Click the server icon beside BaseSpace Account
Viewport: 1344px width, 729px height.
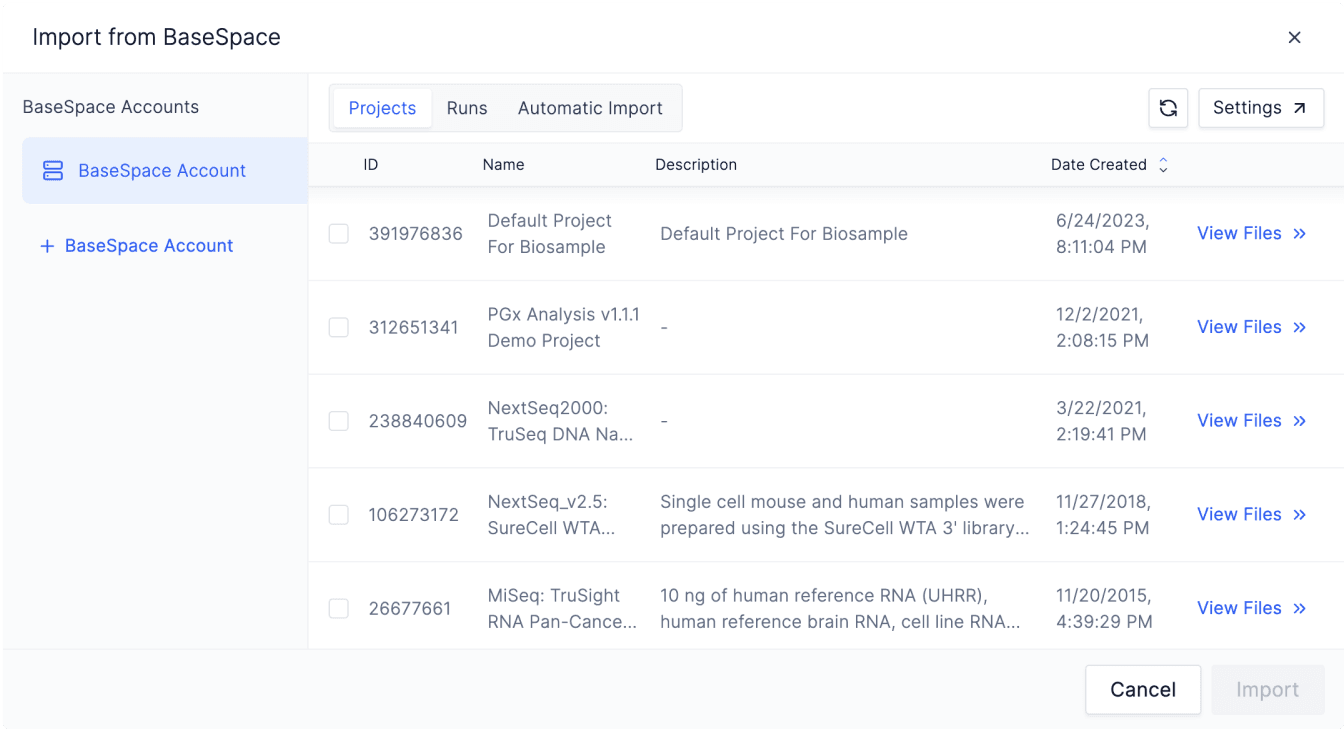point(53,171)
